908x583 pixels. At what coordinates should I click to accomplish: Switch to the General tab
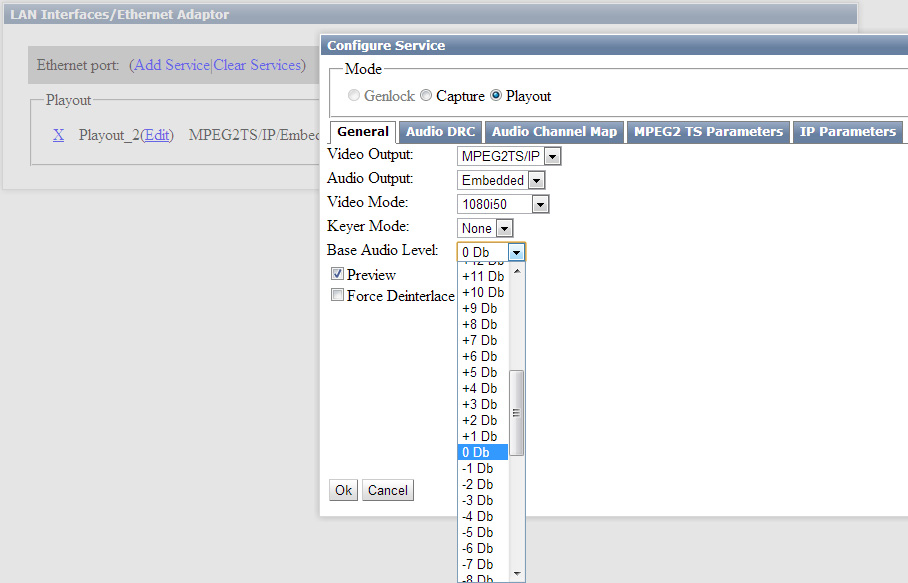(x=363, y=131)
